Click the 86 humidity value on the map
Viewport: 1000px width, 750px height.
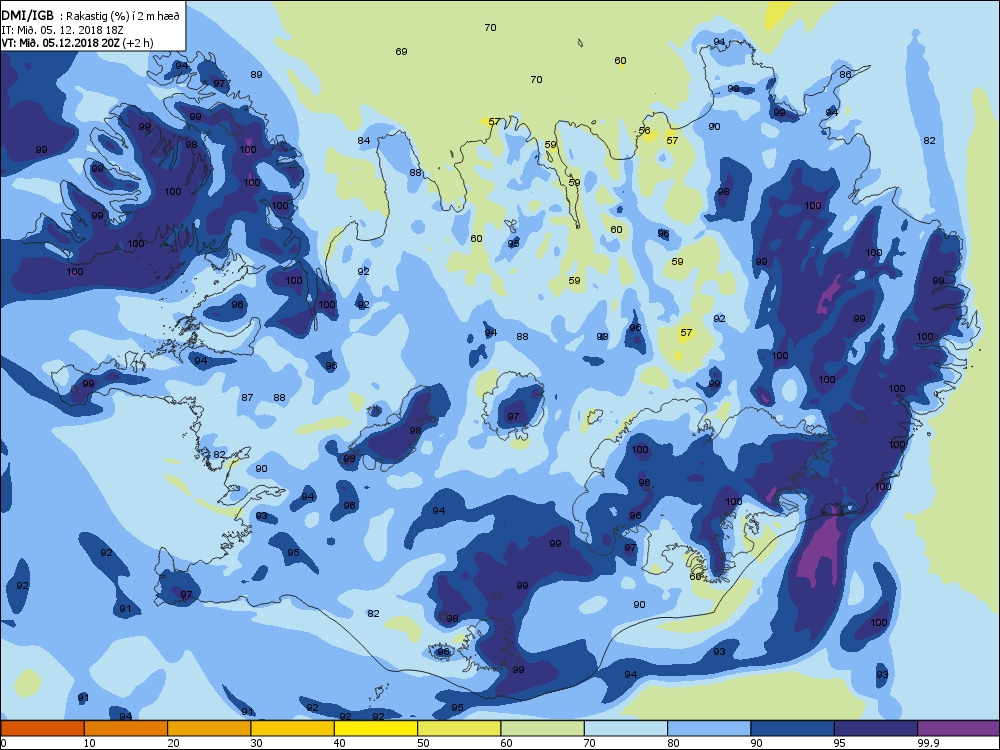[x=845, y=75]
